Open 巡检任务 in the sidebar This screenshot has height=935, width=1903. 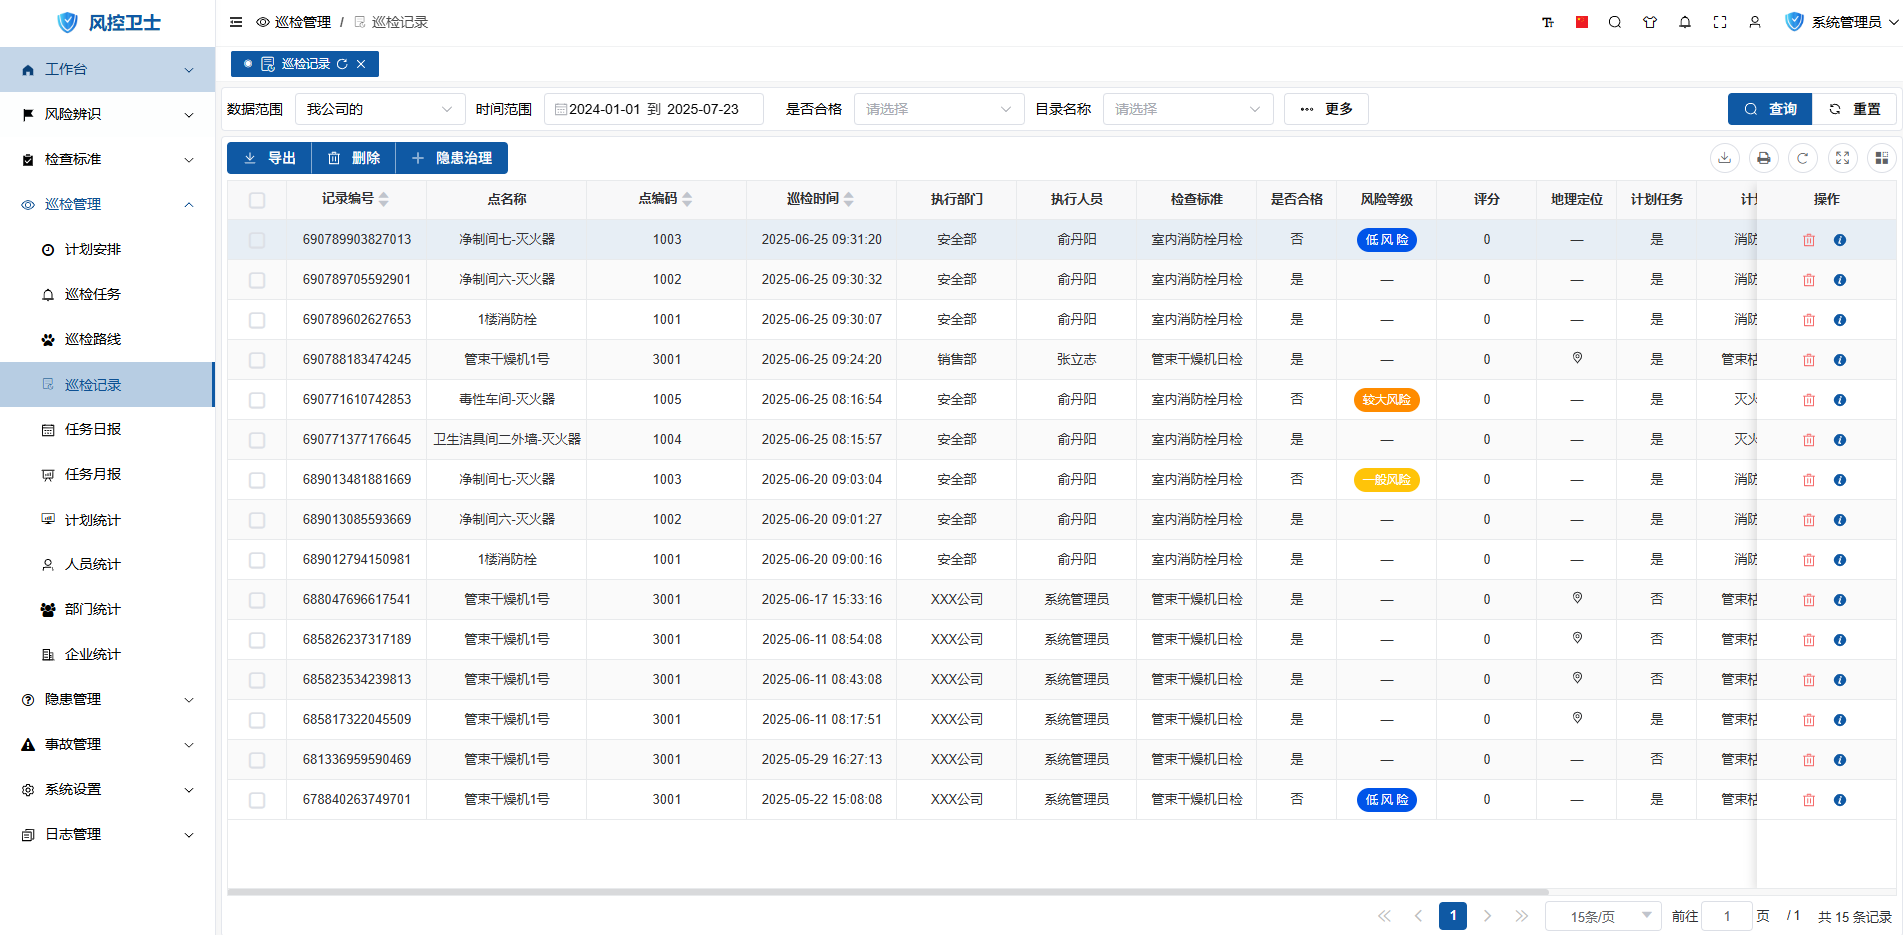click(92, 294)
